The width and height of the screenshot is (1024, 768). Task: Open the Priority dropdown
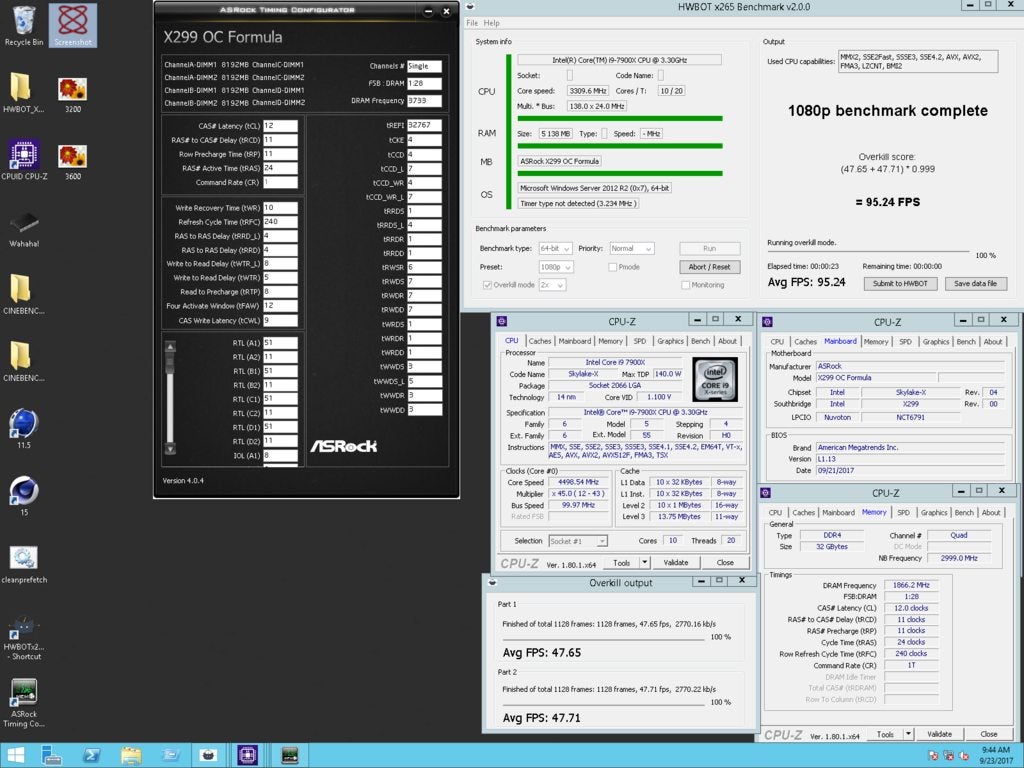pos(631,248)
